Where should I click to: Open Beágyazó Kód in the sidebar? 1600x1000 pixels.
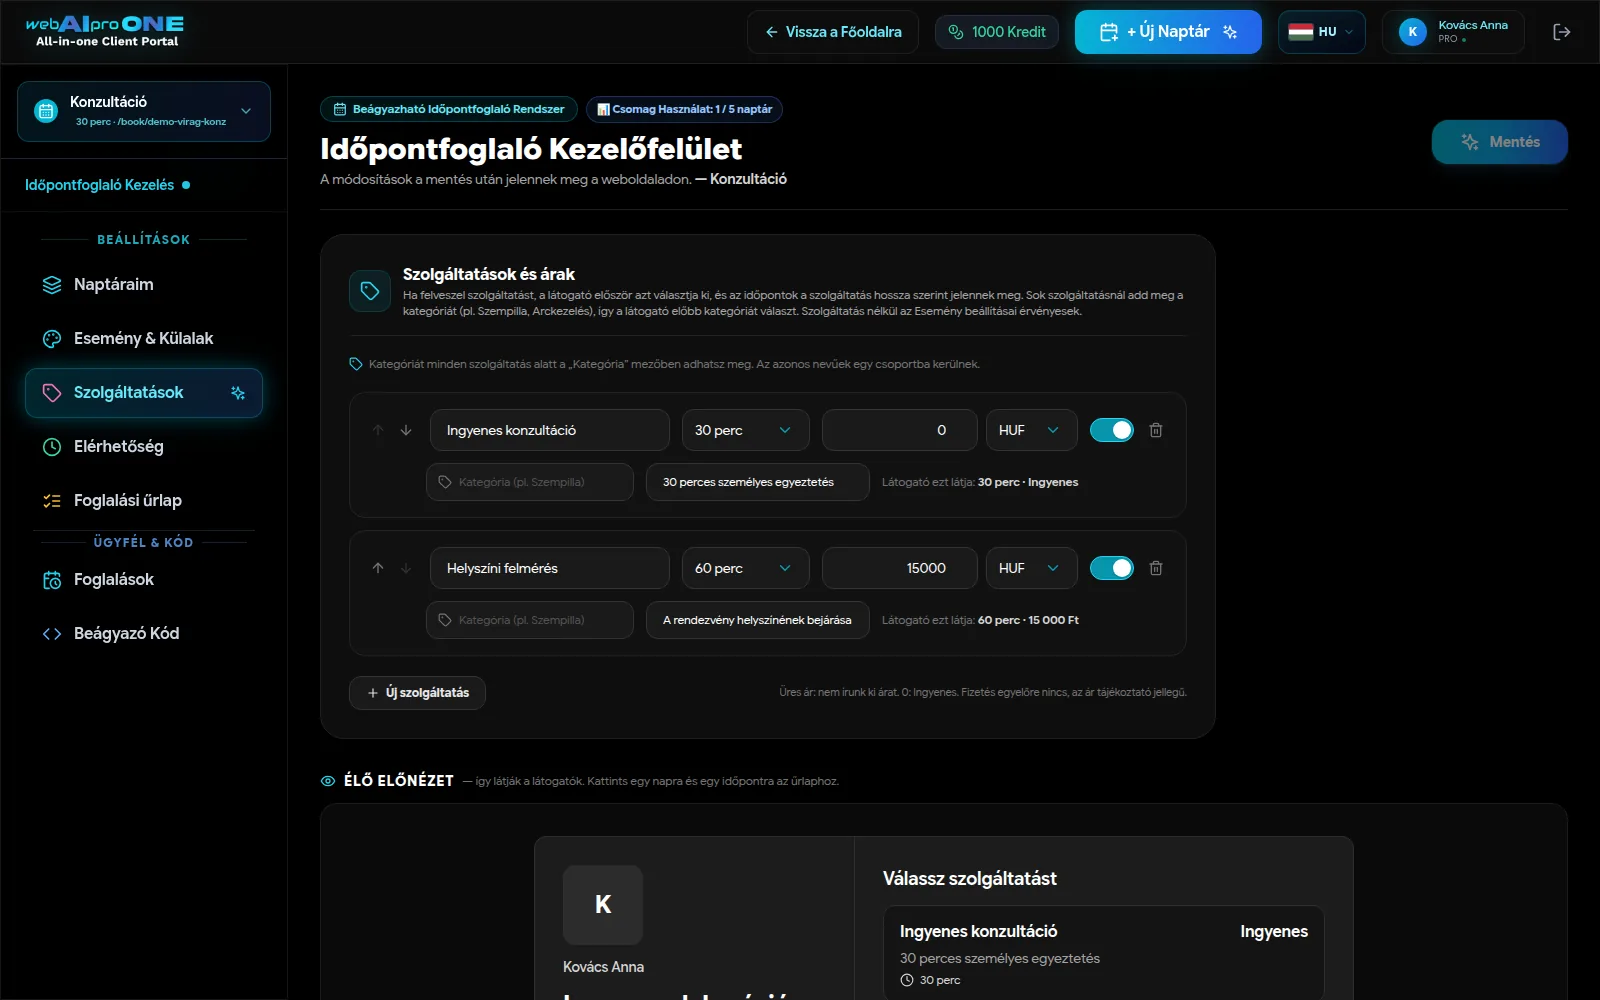coord(144,634)
